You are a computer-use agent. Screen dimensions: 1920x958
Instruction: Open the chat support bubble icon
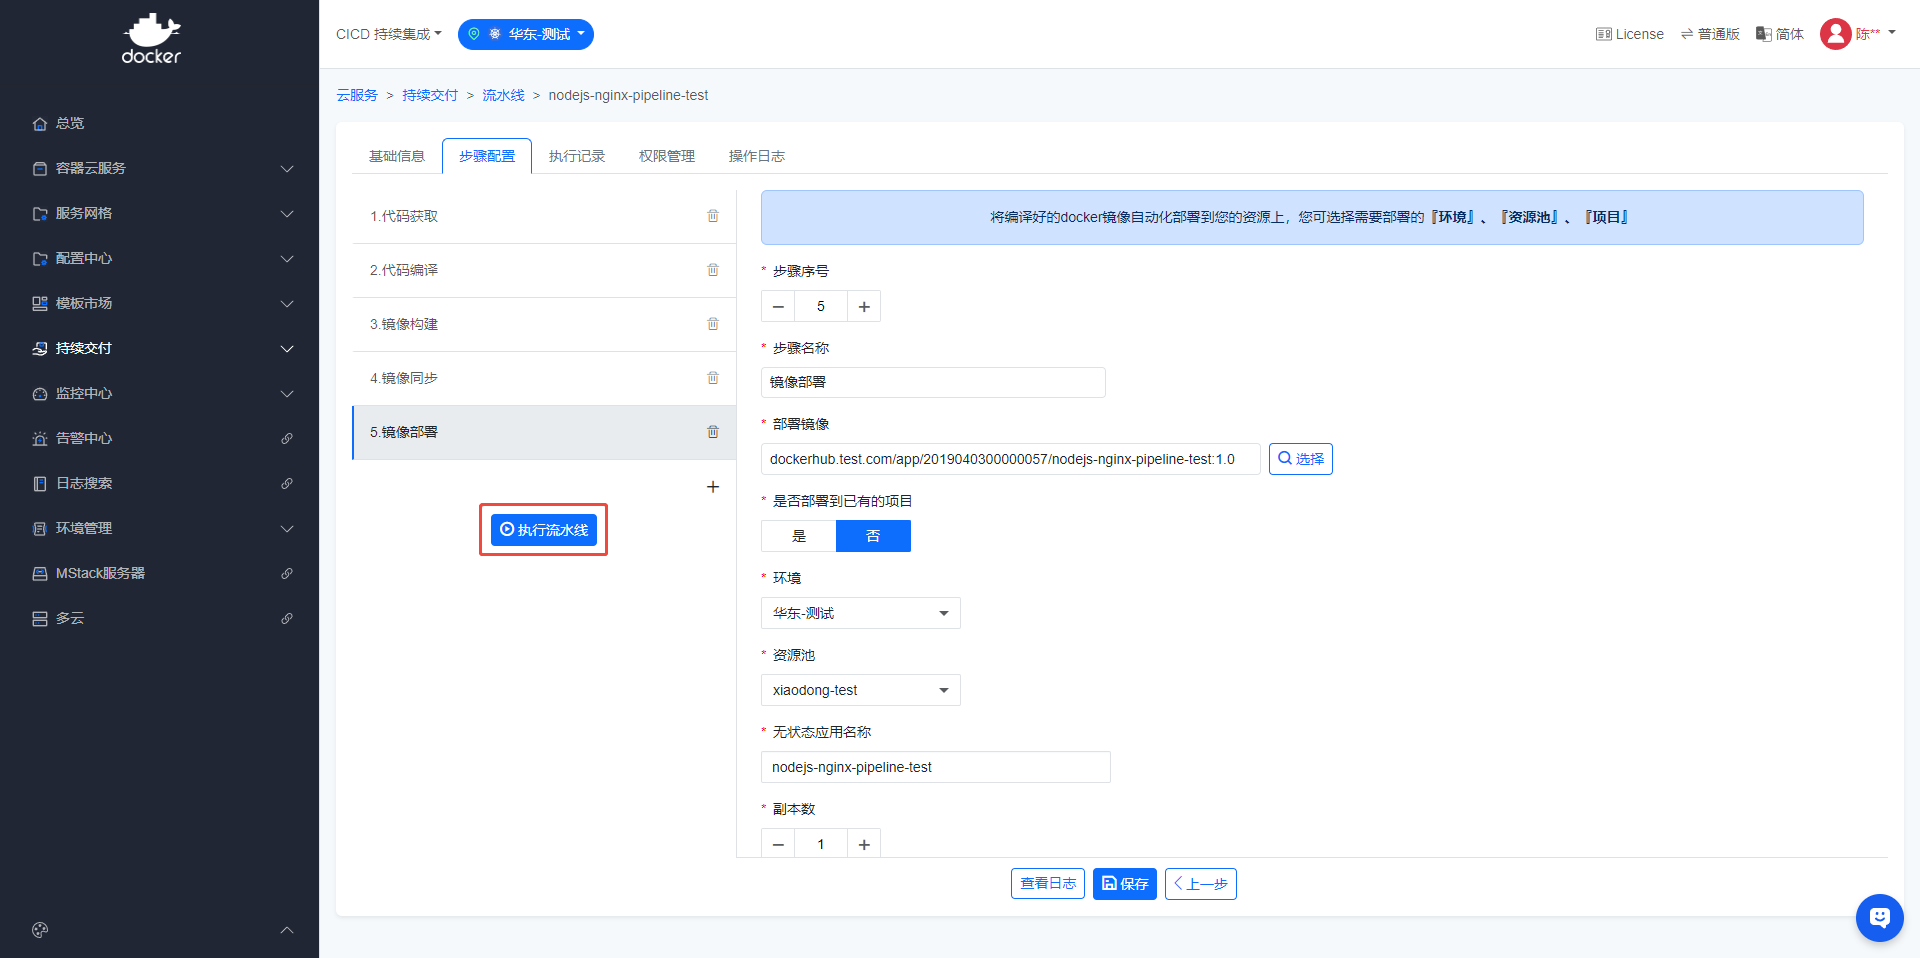1879,917
